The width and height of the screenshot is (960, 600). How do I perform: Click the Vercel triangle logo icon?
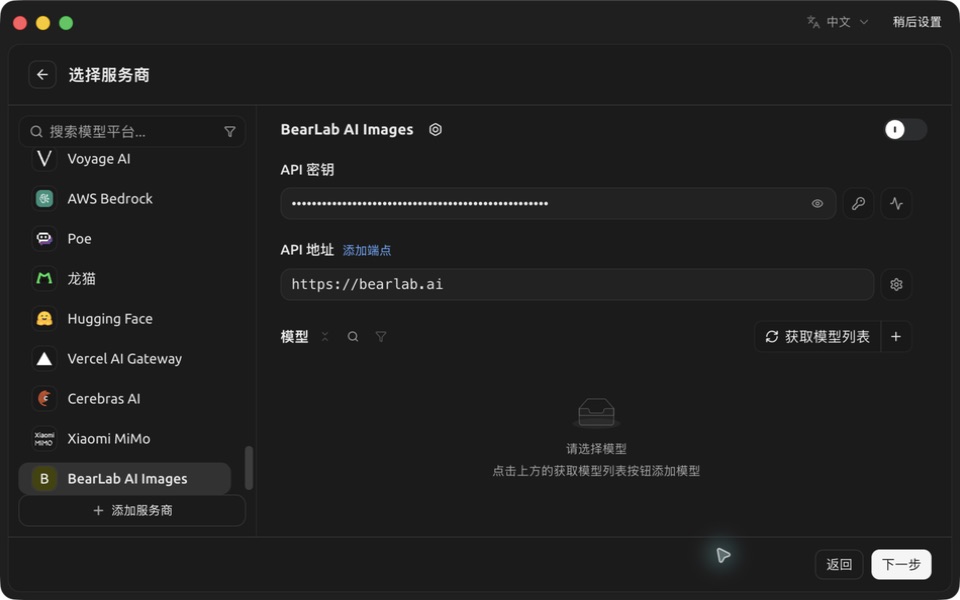click(44, 359)
